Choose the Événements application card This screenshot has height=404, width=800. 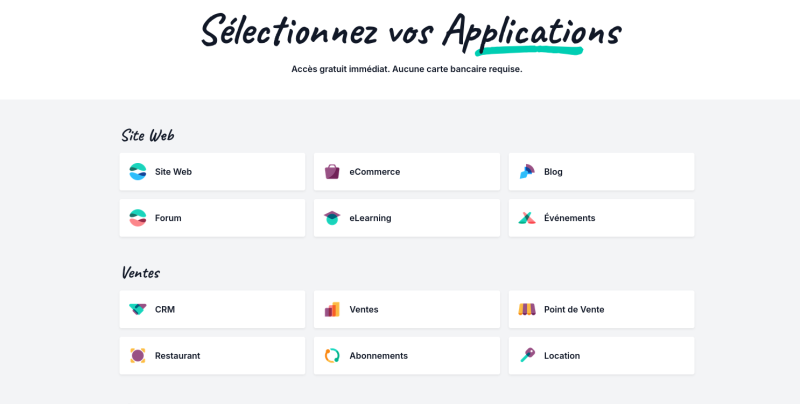coord(602,218)
